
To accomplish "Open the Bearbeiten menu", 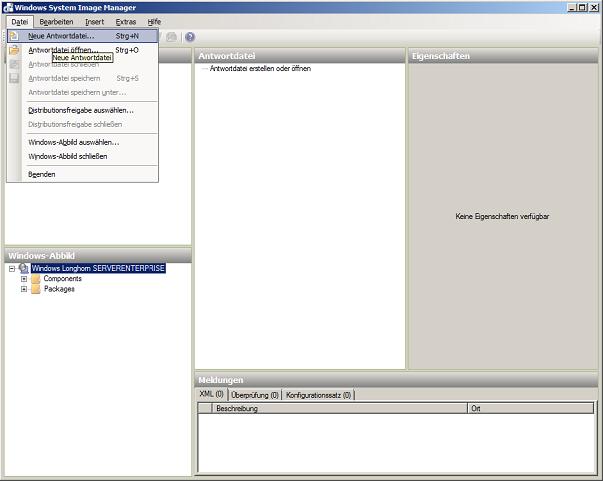I will [x=56, y=22].
